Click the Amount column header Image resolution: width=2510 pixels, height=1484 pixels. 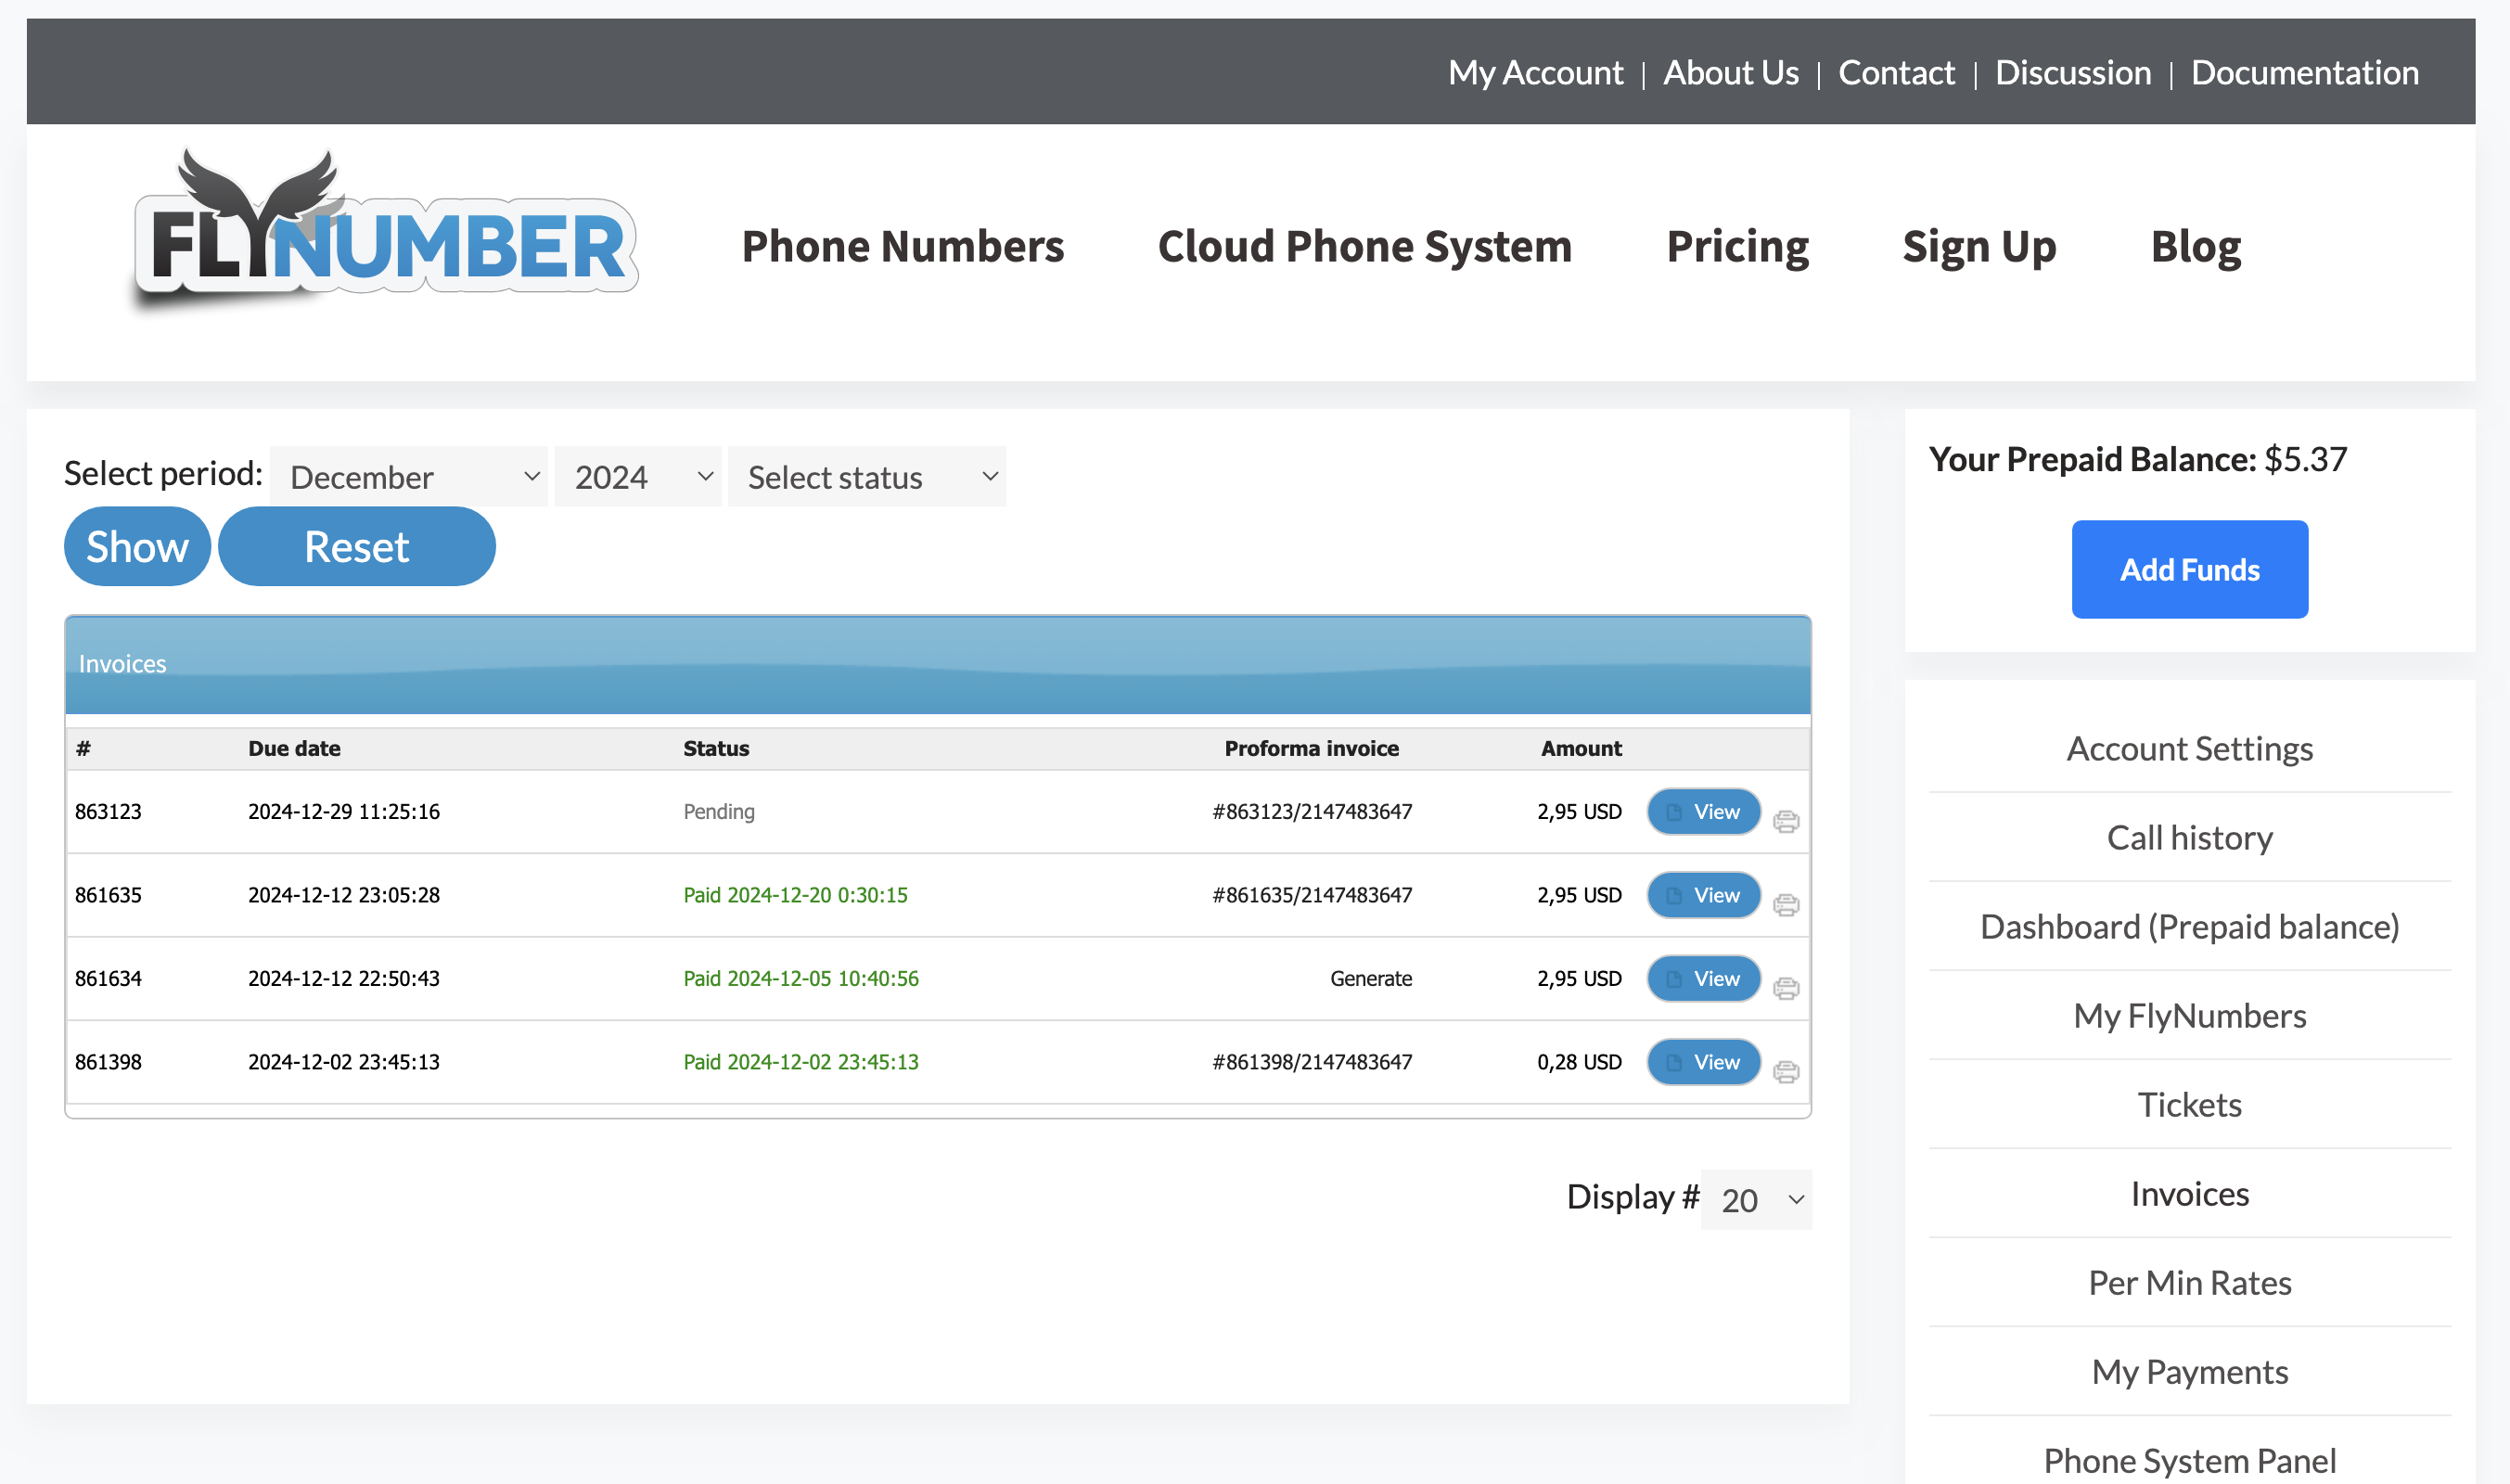pos(1581,748)
